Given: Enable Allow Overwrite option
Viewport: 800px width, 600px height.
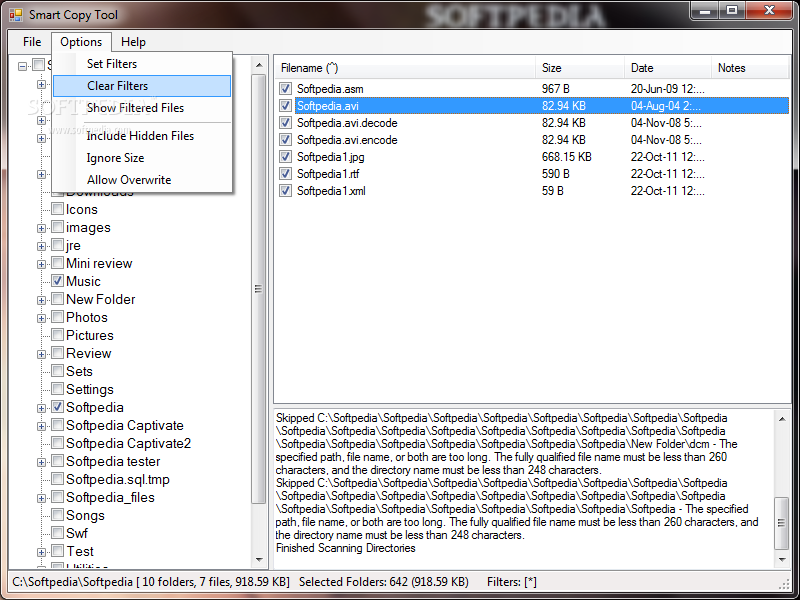Looking at the screenshot, I should click(x=142, y=180).
